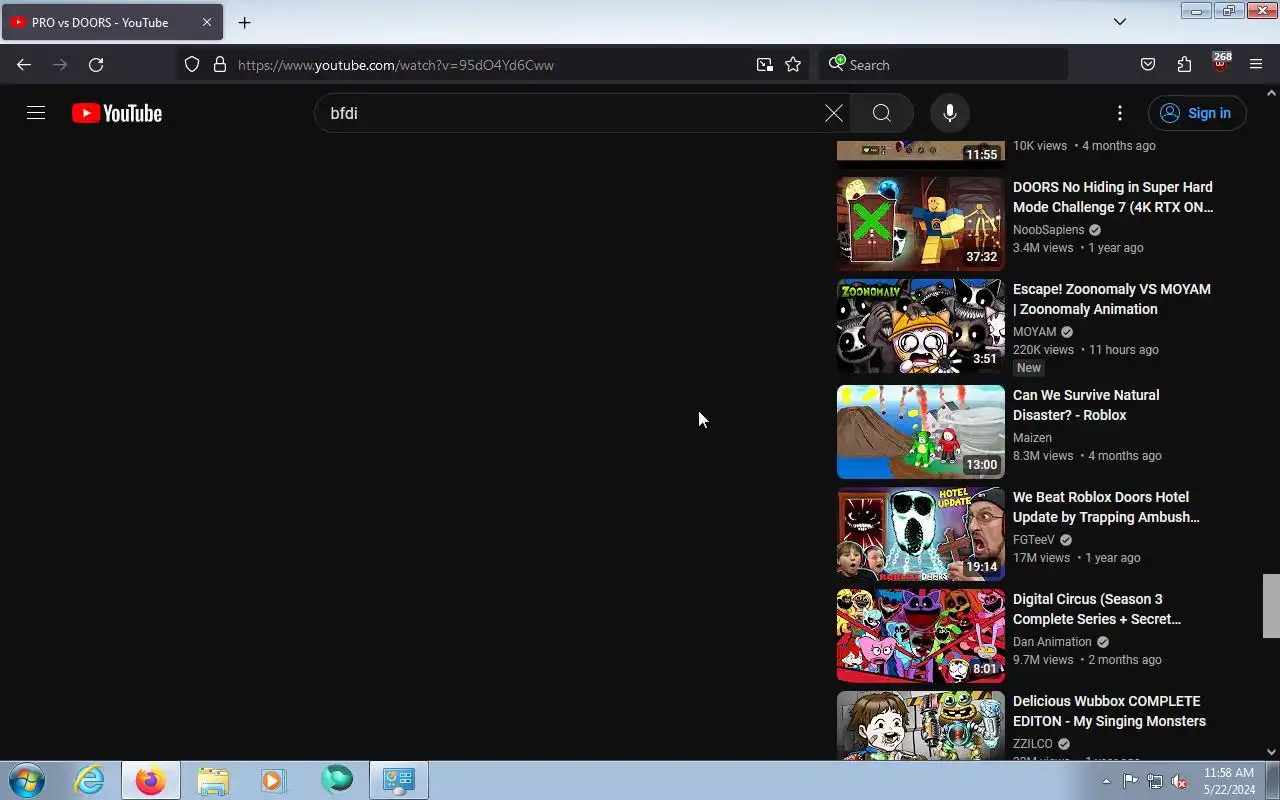Viewport: 1280px width, 800px height.
Task: Sign in to YouTube
Action: pyautogui.click(x=1197, y=113)
